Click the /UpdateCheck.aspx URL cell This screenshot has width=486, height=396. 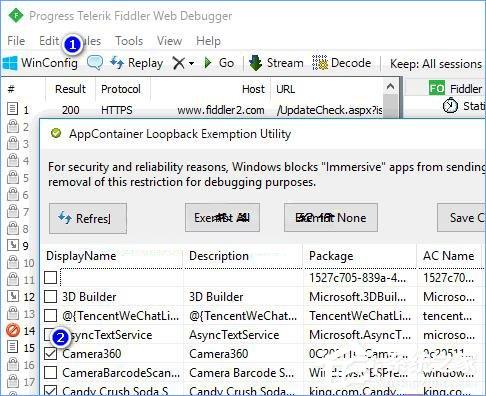pyautogui.click(x=329, y=110)
